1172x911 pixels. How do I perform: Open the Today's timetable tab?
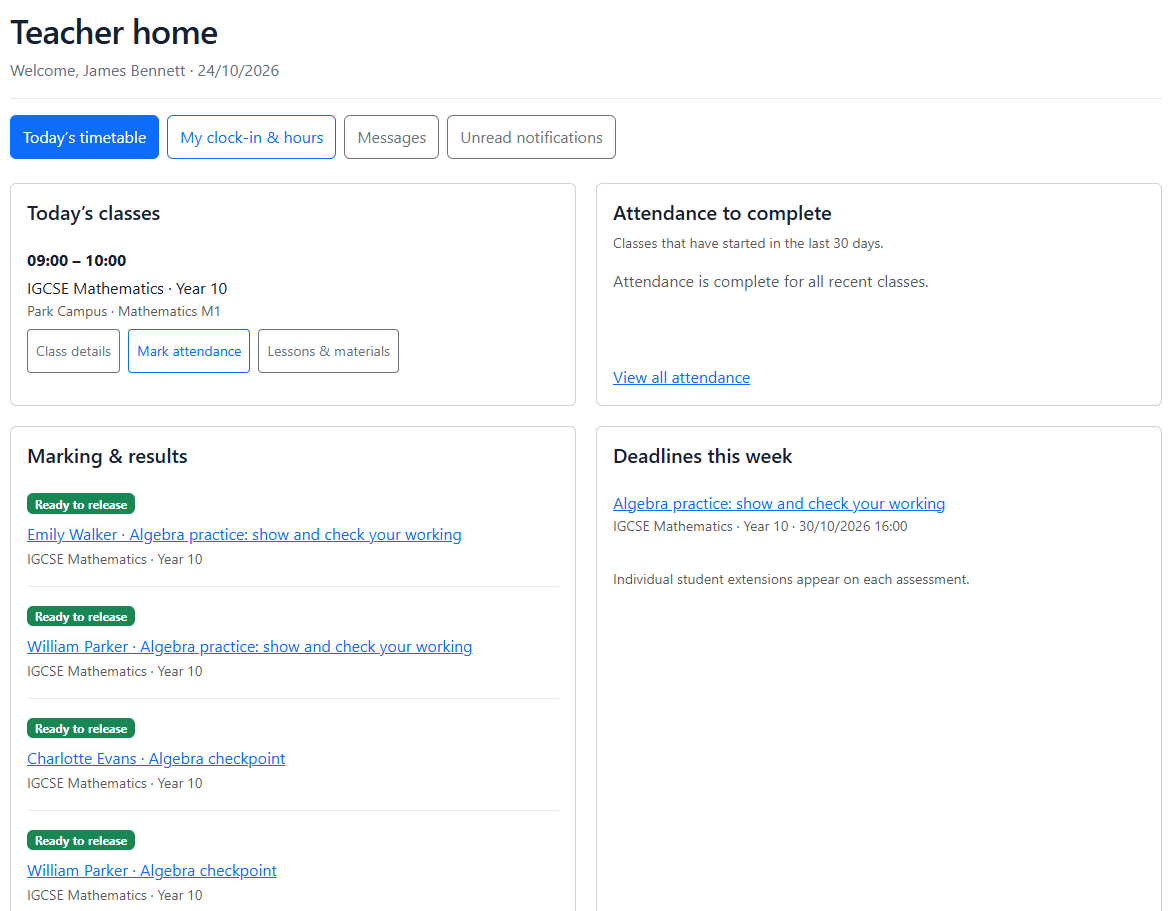84,138
